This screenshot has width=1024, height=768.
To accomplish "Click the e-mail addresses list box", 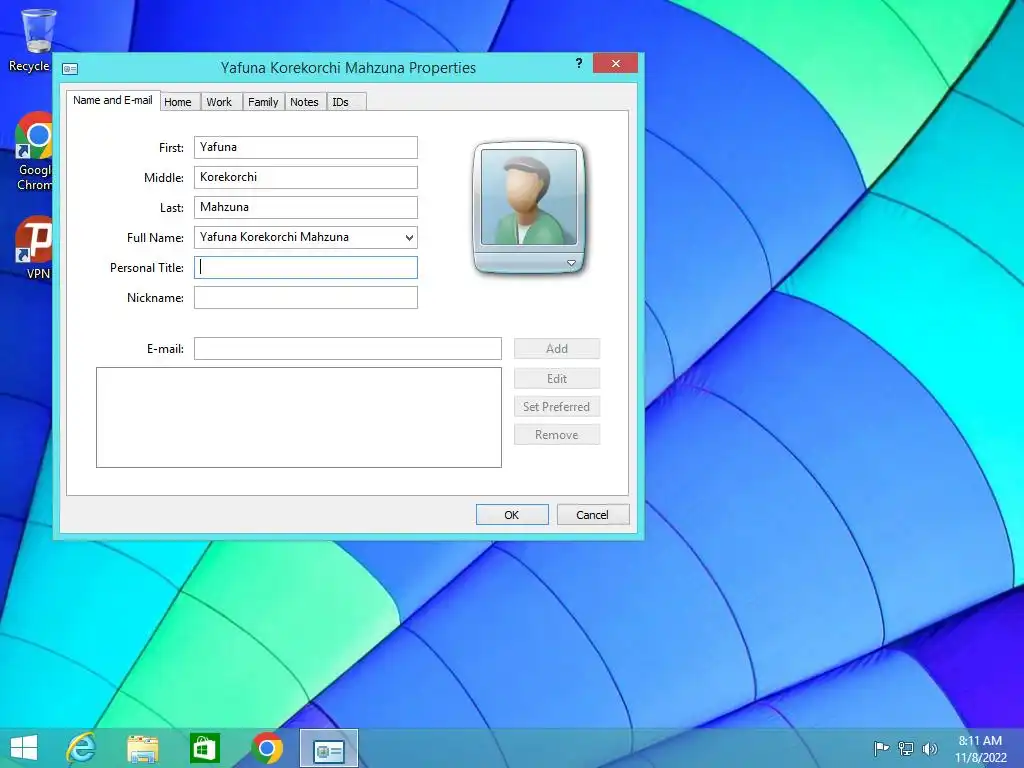I will point(299,417).
